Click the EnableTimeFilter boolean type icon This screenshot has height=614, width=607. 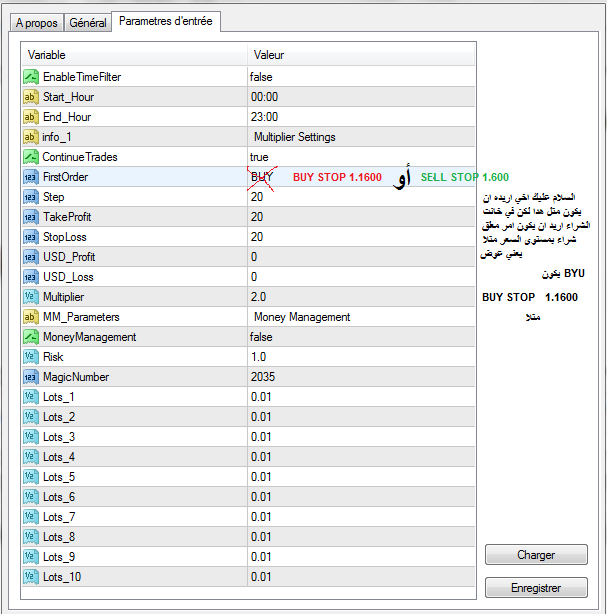click(x=30, y=77)
